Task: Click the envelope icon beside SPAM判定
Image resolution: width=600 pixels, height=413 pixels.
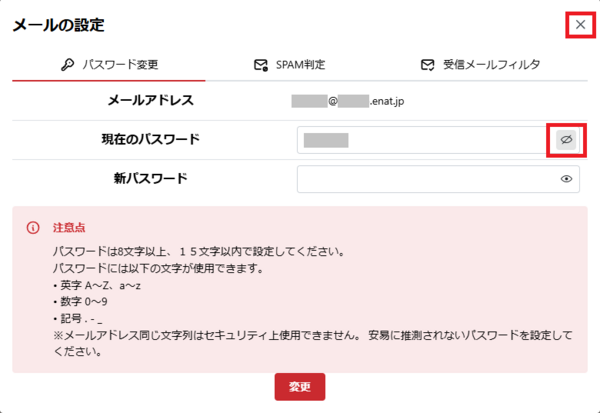Action: pos(261,65)
